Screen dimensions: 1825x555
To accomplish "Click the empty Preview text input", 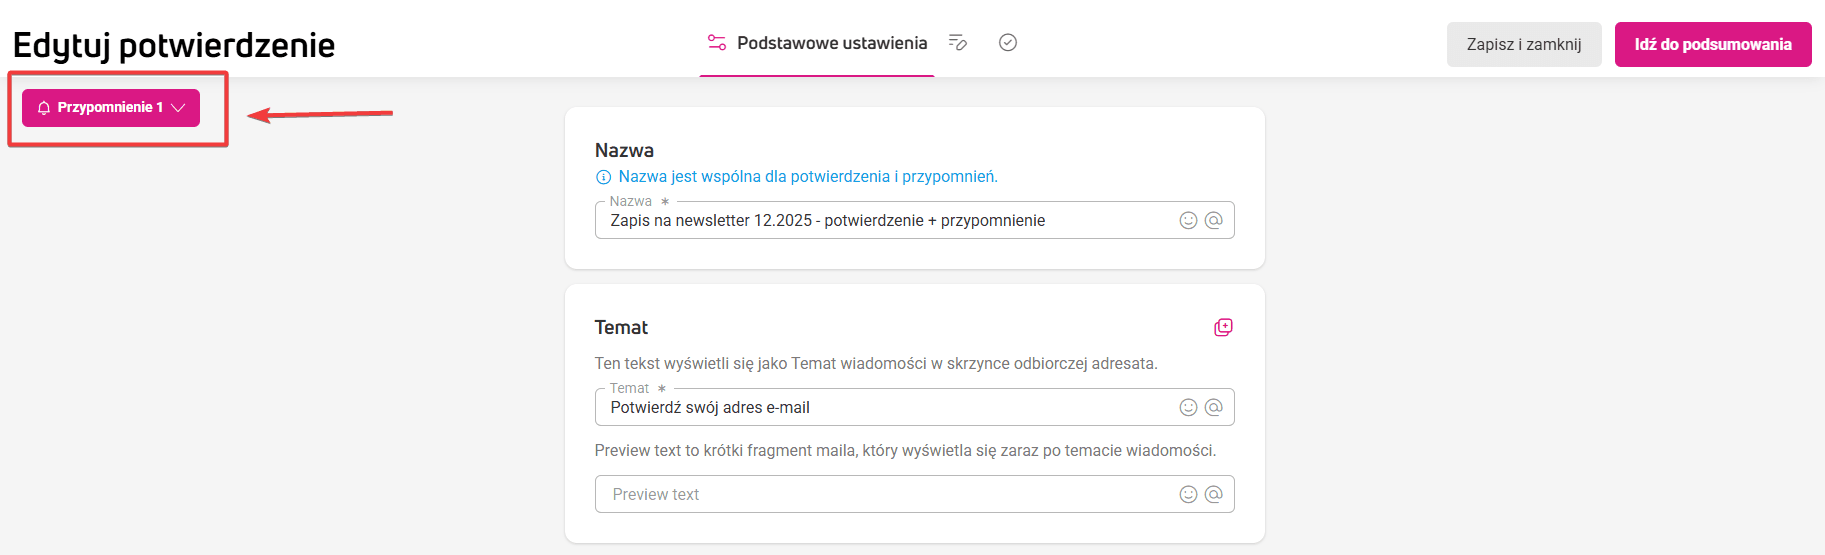I will (880, 495).
